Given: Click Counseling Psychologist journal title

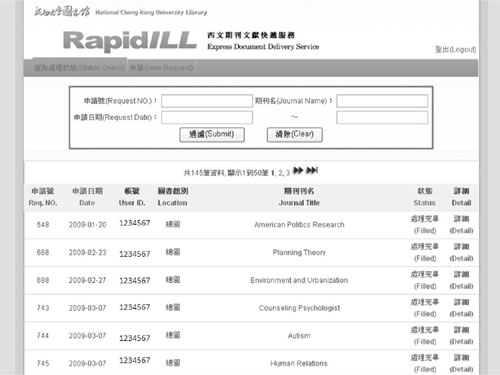Looking at the screenshot, I should (x=299, y=308).
